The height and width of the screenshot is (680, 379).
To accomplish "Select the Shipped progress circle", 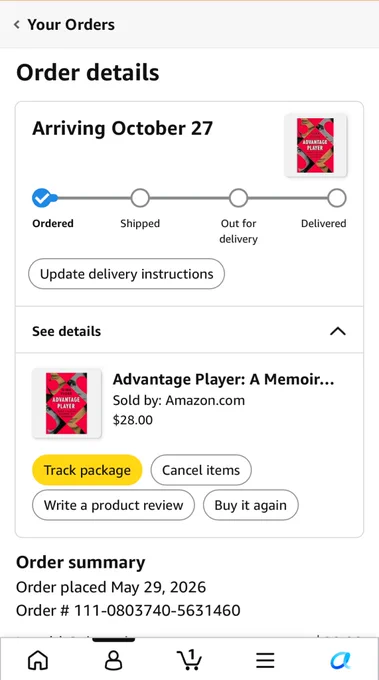I will tap(140, 198).
